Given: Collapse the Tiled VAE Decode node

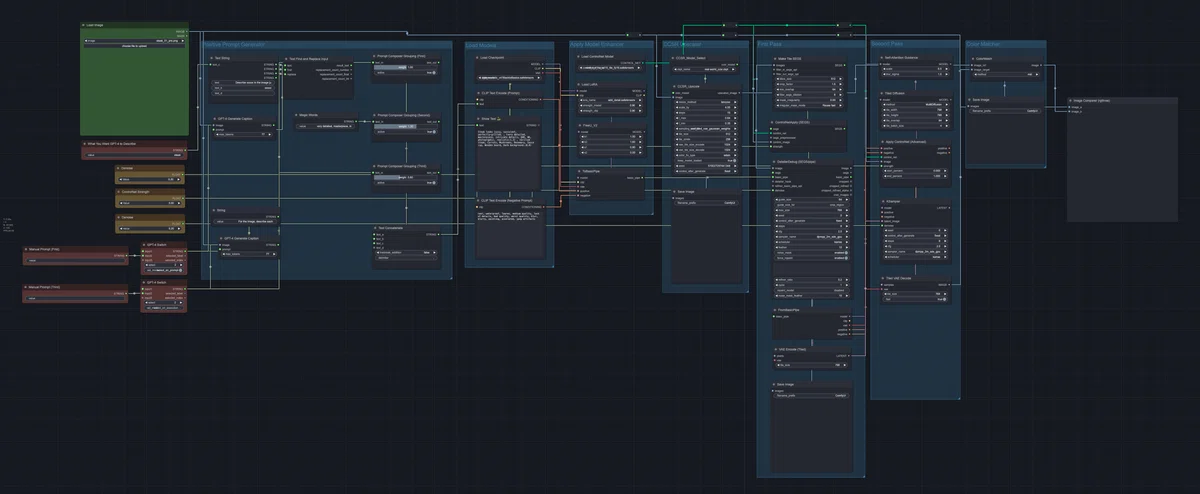Looking at the screenshot, I should click(884, 278).
